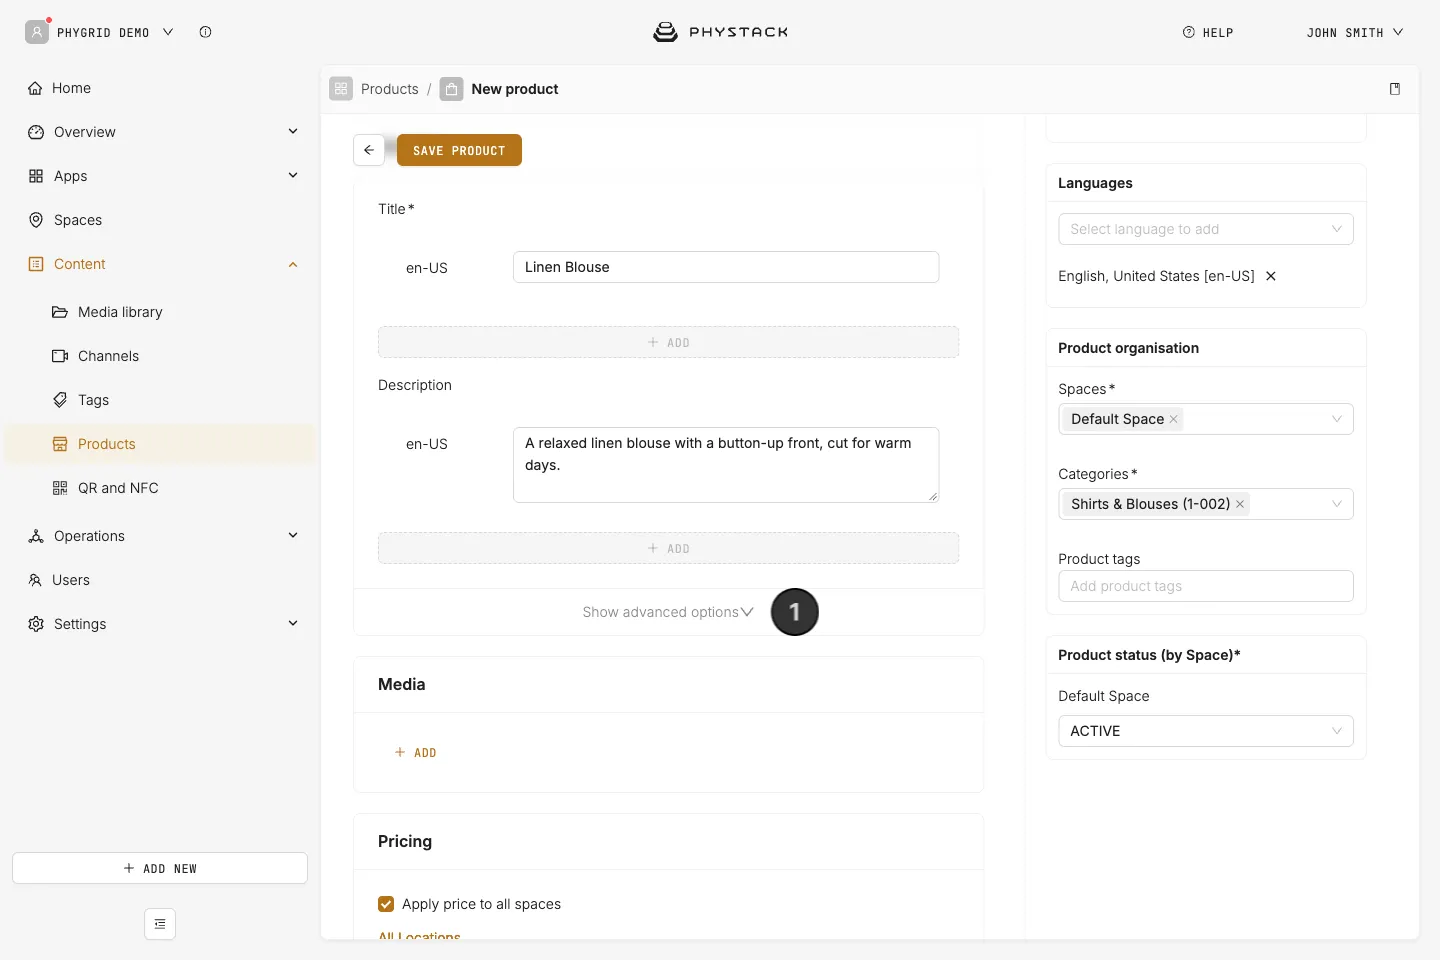Open Spaces in sidebar

(x=160, y=220)
